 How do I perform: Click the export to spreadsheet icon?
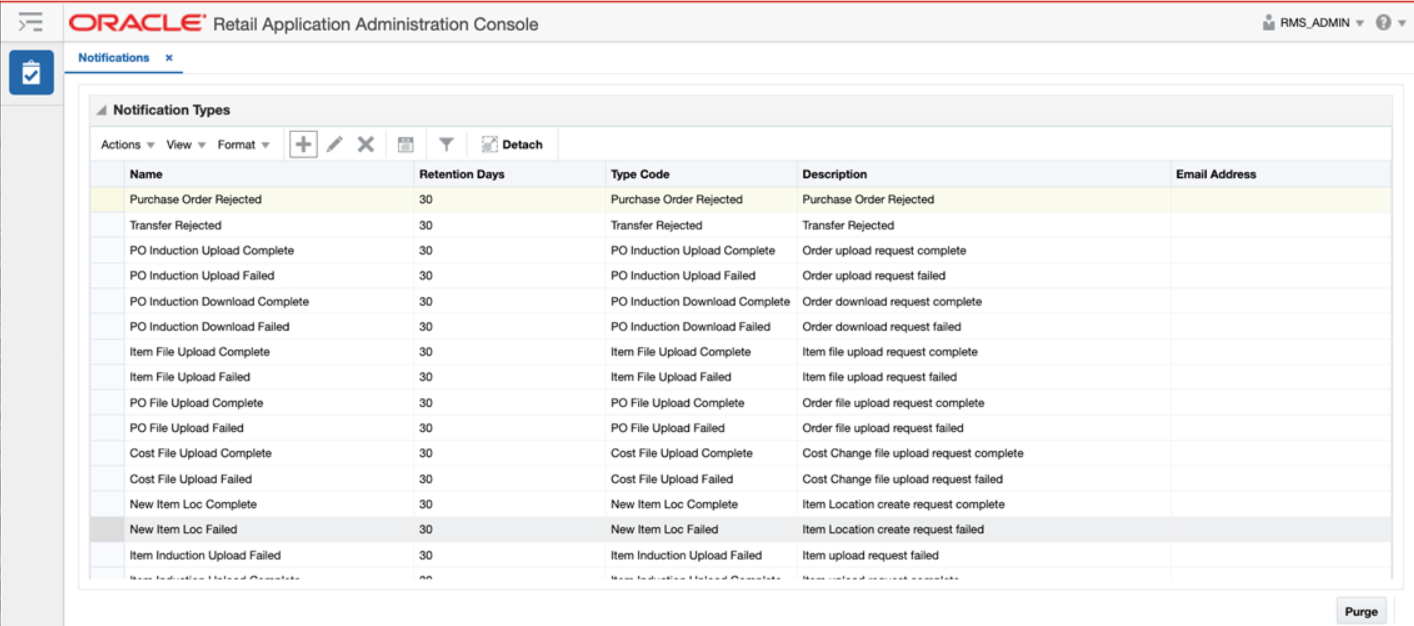(x=405, y=144)
